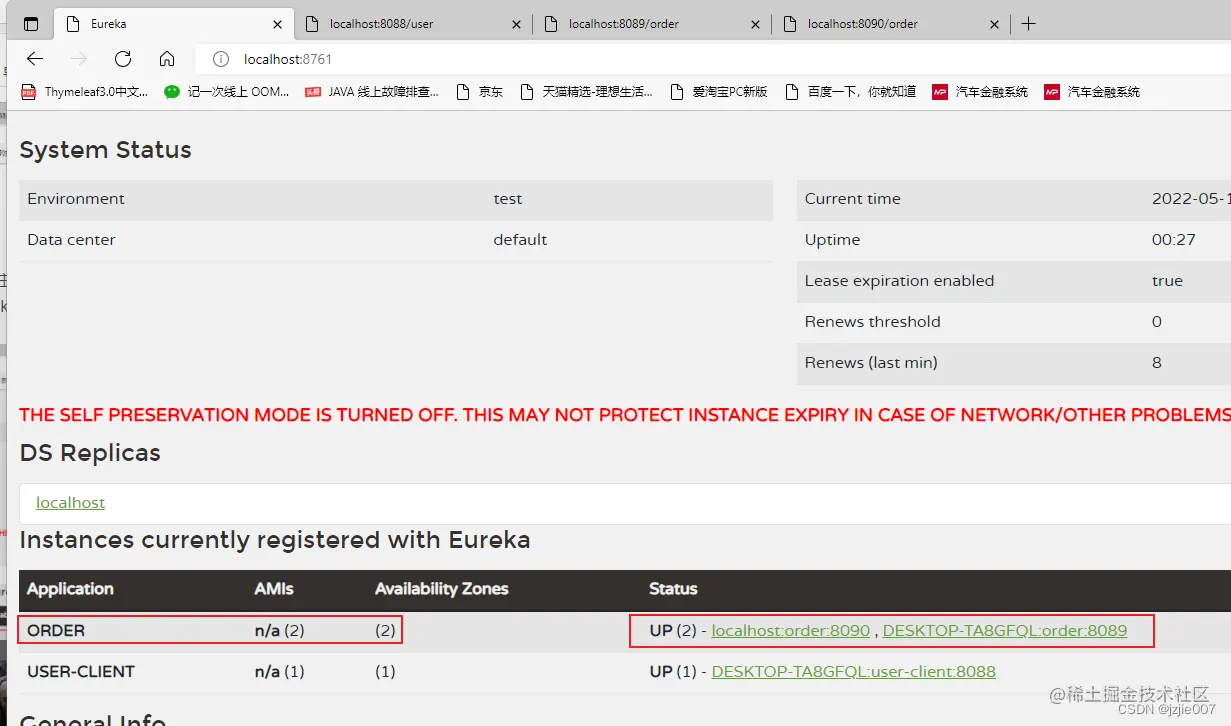This screenshot has width=1231, height=726.
Task: Select the Data center value default
Action: [520, 240]
